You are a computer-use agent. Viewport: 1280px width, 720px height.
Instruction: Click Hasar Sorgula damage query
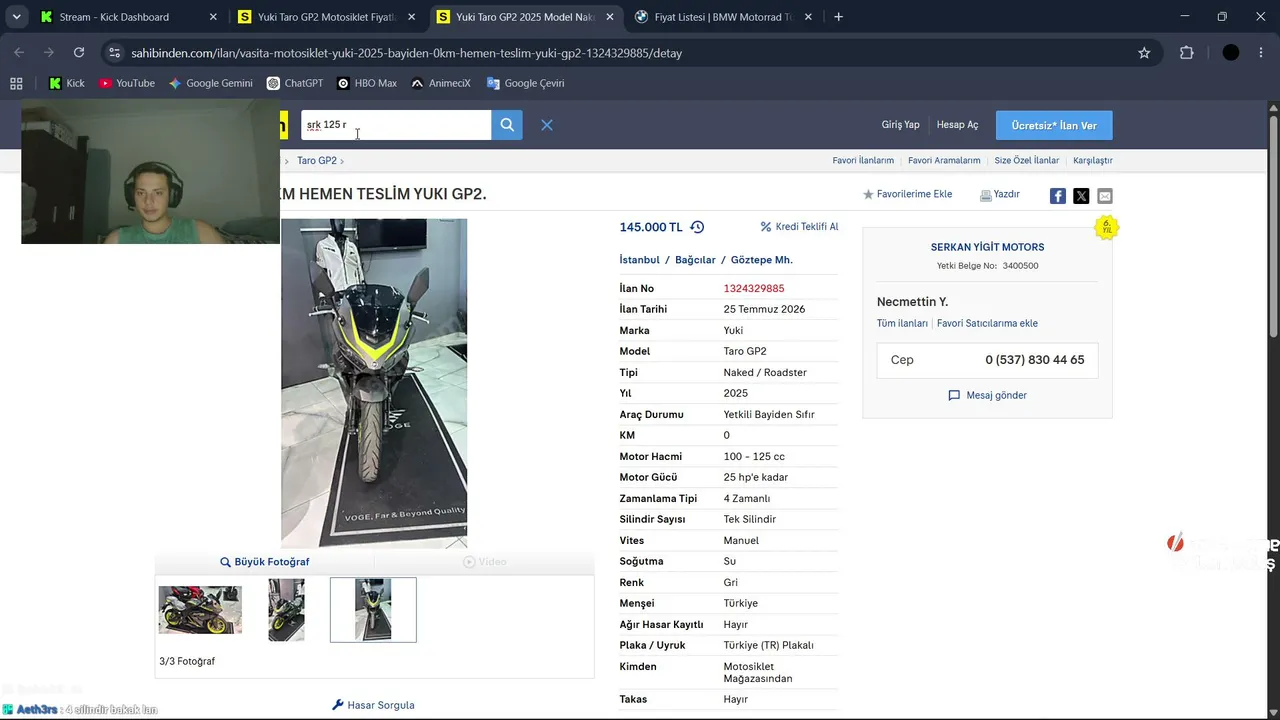point(373,705)
